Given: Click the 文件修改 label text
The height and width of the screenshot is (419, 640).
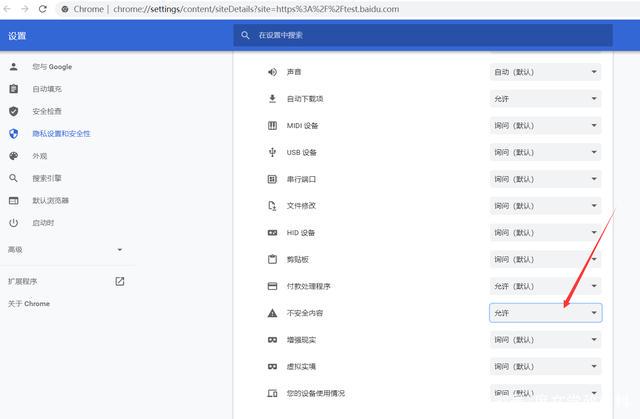Looking at the screenshot, I should tap(301, 206).
